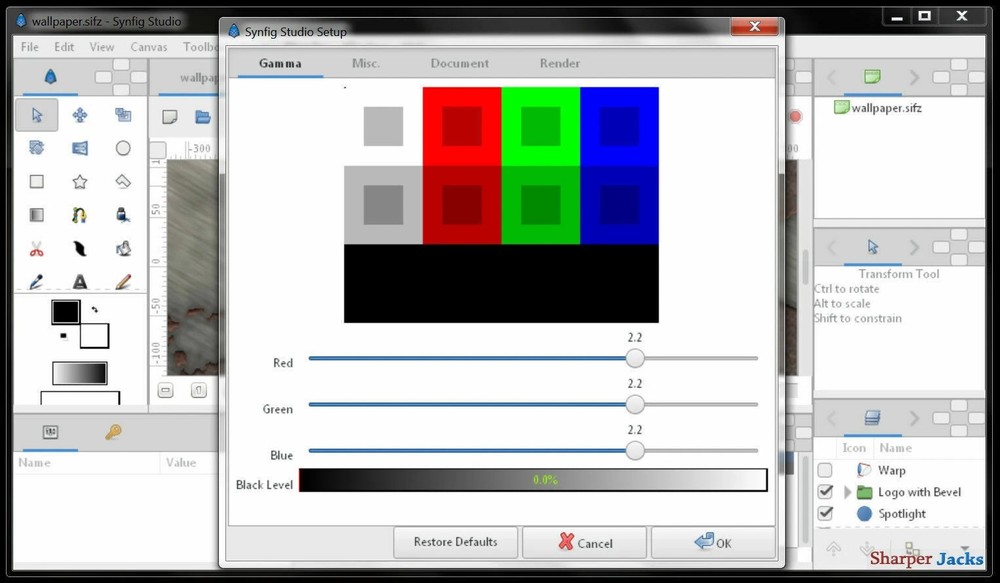Viewport: 1000px width, 583px height.
Task: Reset colors to black and white icon
Action: [x=63, y=336]
